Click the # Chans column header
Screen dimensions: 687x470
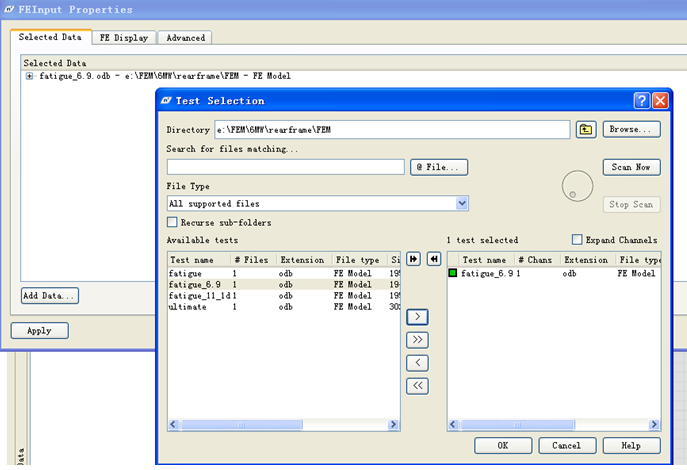pos(538,260)
